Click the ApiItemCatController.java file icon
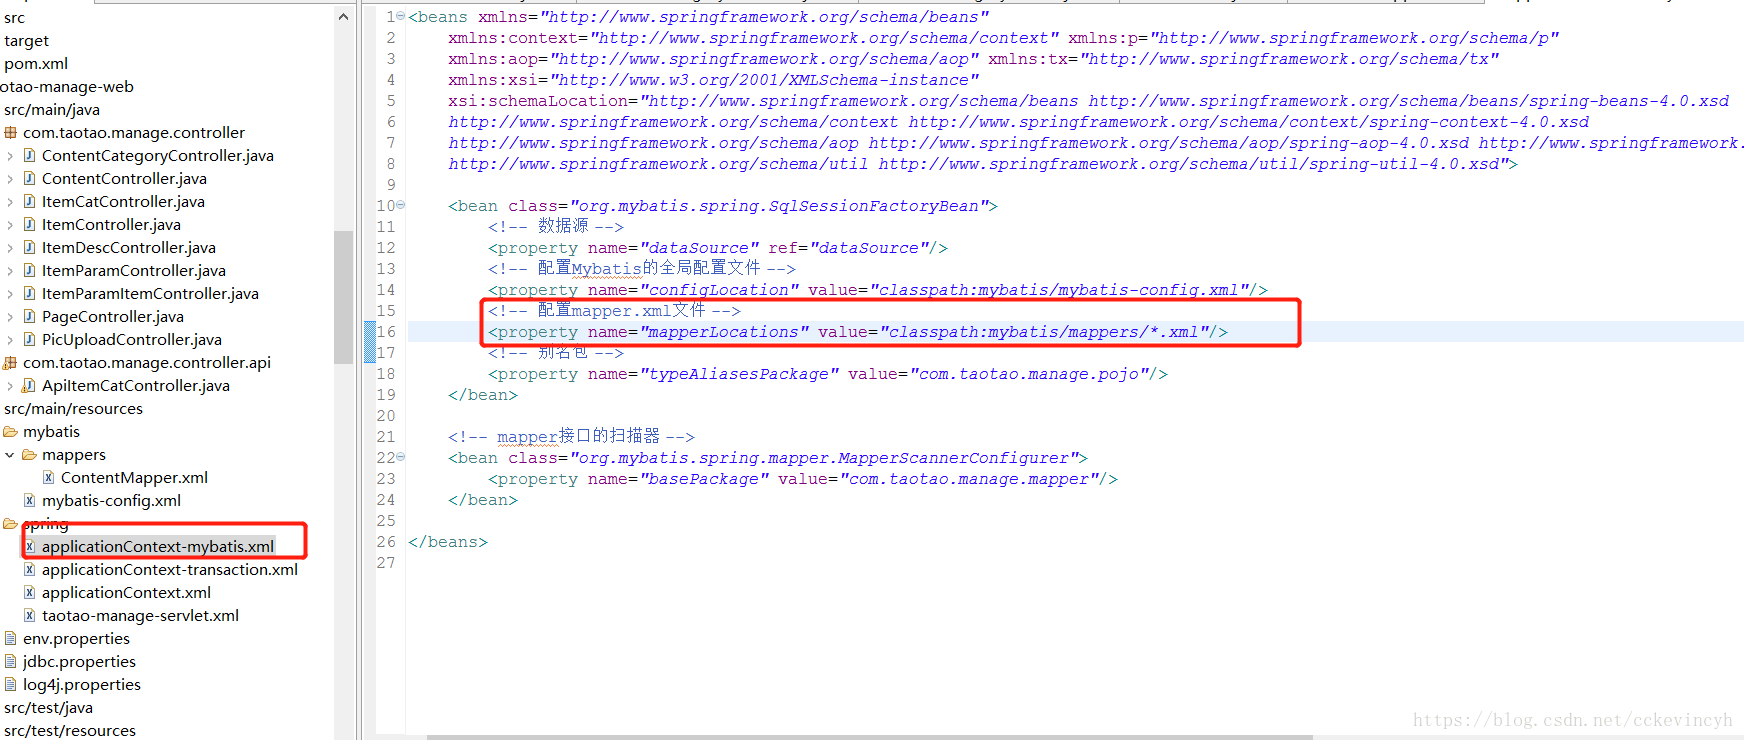Image resolution: width=1744 pixels, height=740 pixels. tap(30, 385)
